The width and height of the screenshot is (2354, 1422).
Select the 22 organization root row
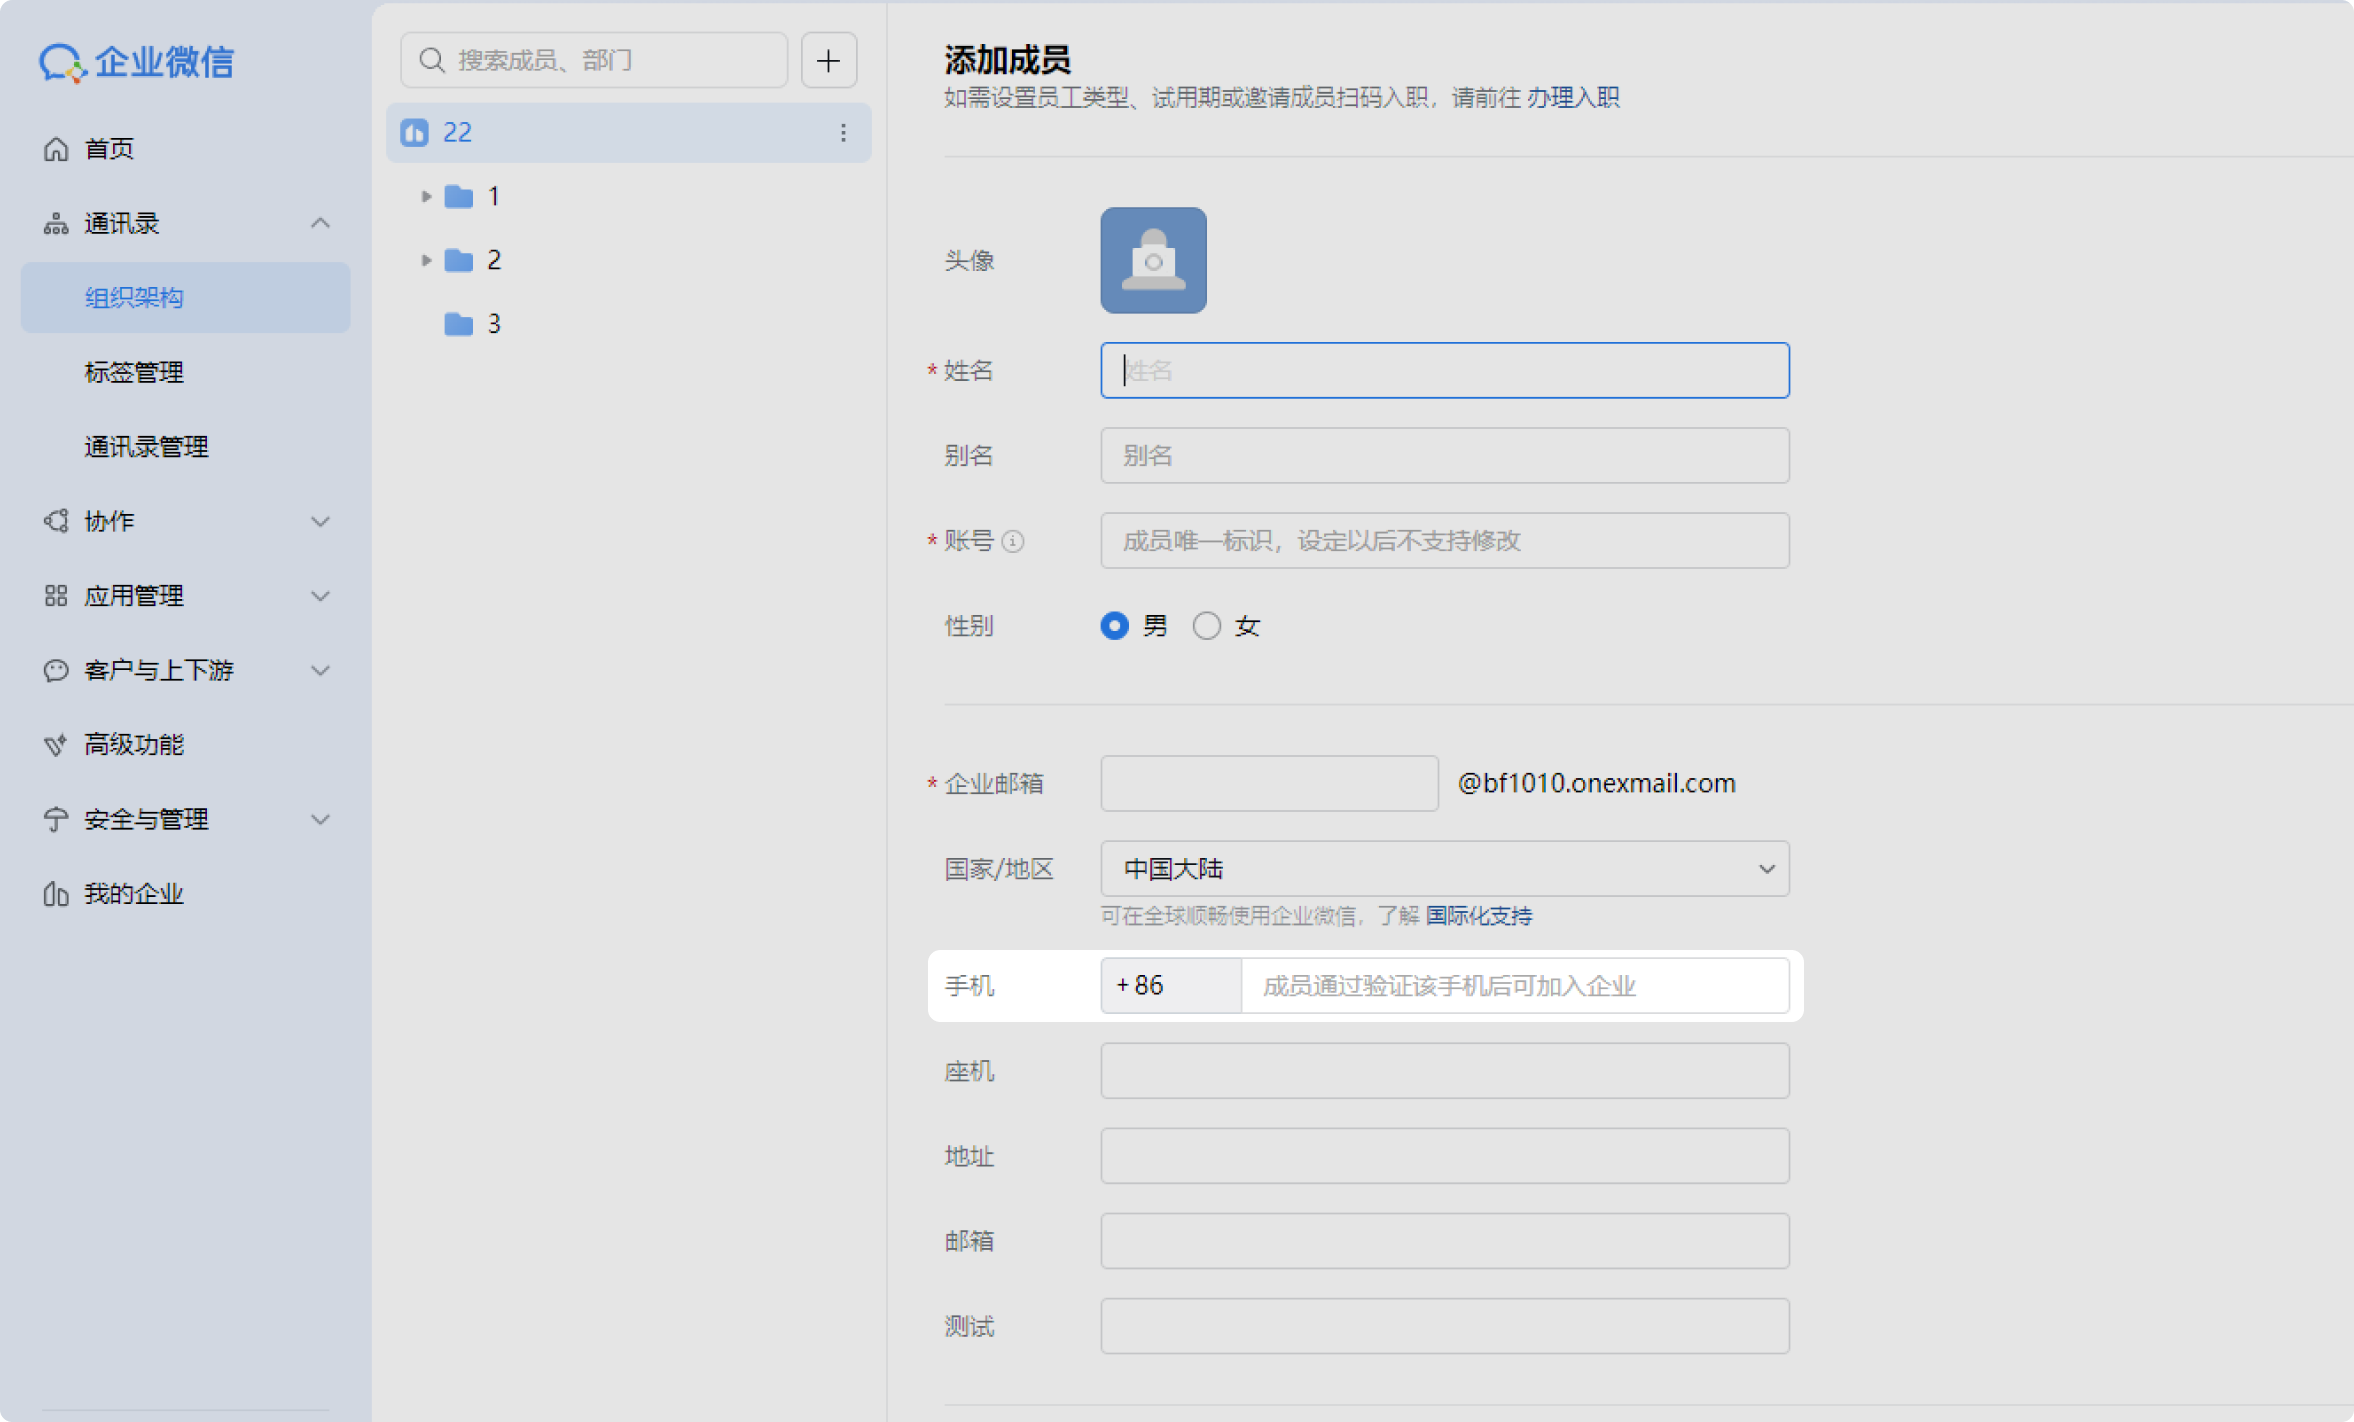[x=628, y=132]
